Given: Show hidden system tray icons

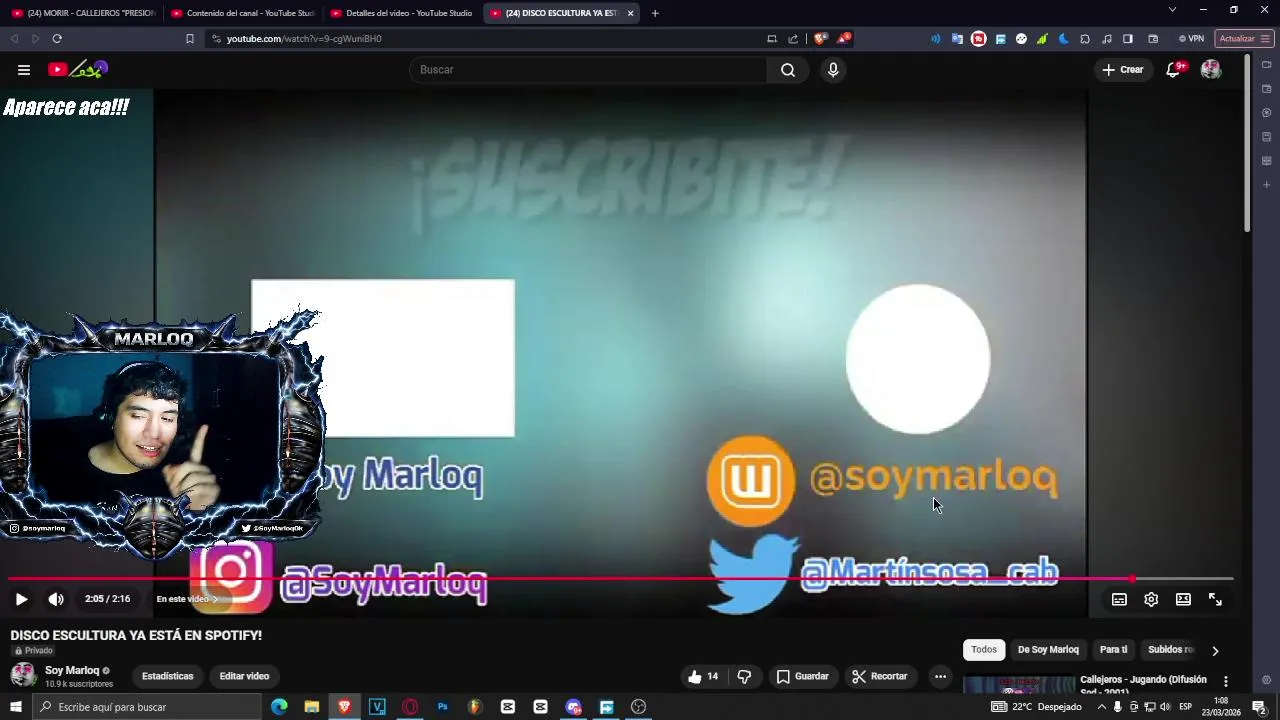Looking at the screenshot, I should point(1101,707).
